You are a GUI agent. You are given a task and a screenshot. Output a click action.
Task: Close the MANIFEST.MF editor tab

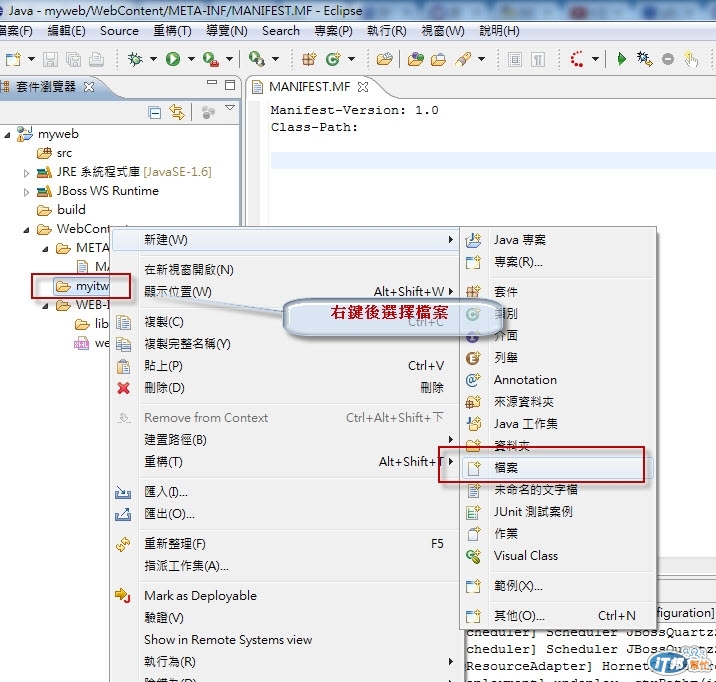(x=363, y=87)
